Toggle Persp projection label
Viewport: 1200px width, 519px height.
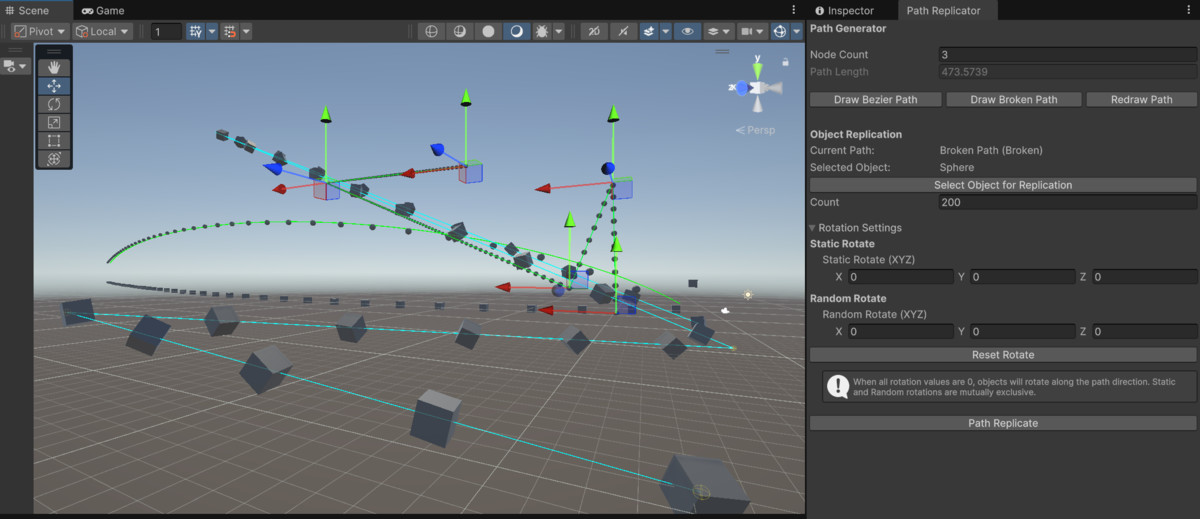[x=755, y=130]
